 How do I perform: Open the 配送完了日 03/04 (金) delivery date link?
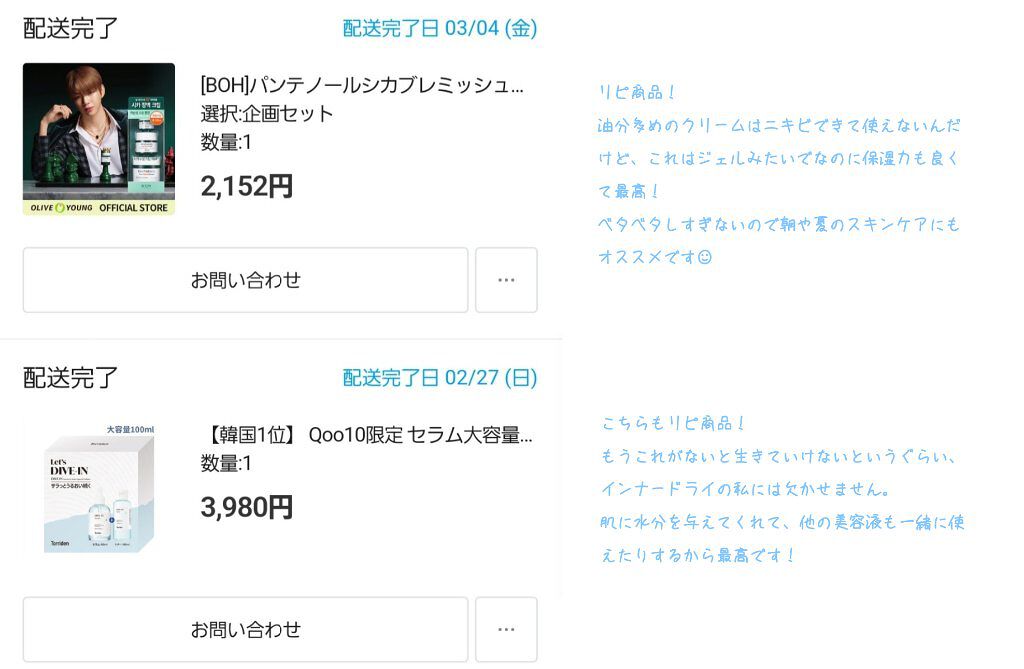[440, 28]
